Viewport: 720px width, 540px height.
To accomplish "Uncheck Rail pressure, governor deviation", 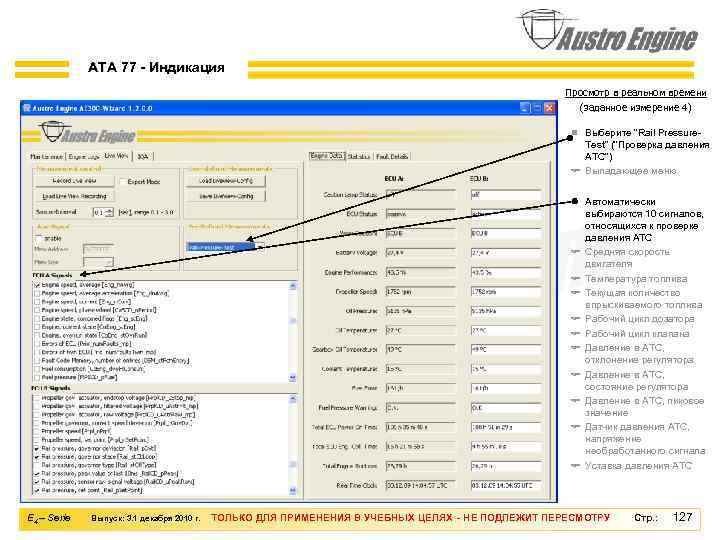I will [x=37, y=448].
